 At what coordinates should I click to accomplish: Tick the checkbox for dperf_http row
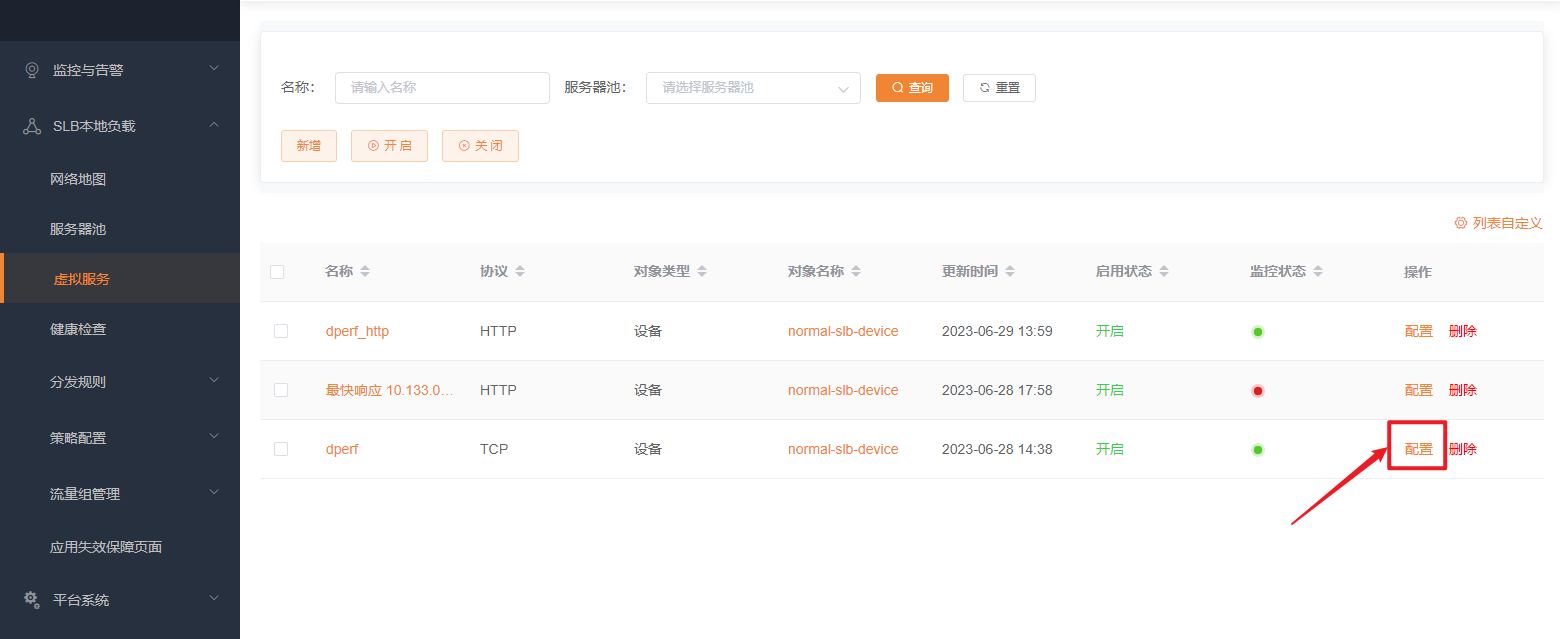click(281, 331)
